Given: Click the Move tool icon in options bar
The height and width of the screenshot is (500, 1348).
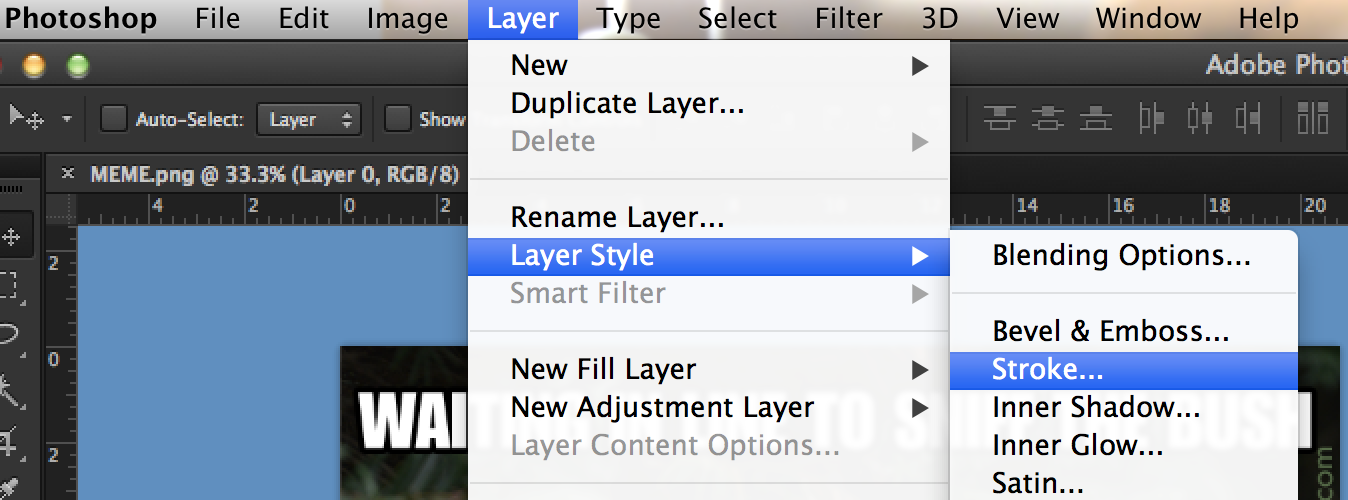Looking at the screenshot, I should (x=26, y=118).
